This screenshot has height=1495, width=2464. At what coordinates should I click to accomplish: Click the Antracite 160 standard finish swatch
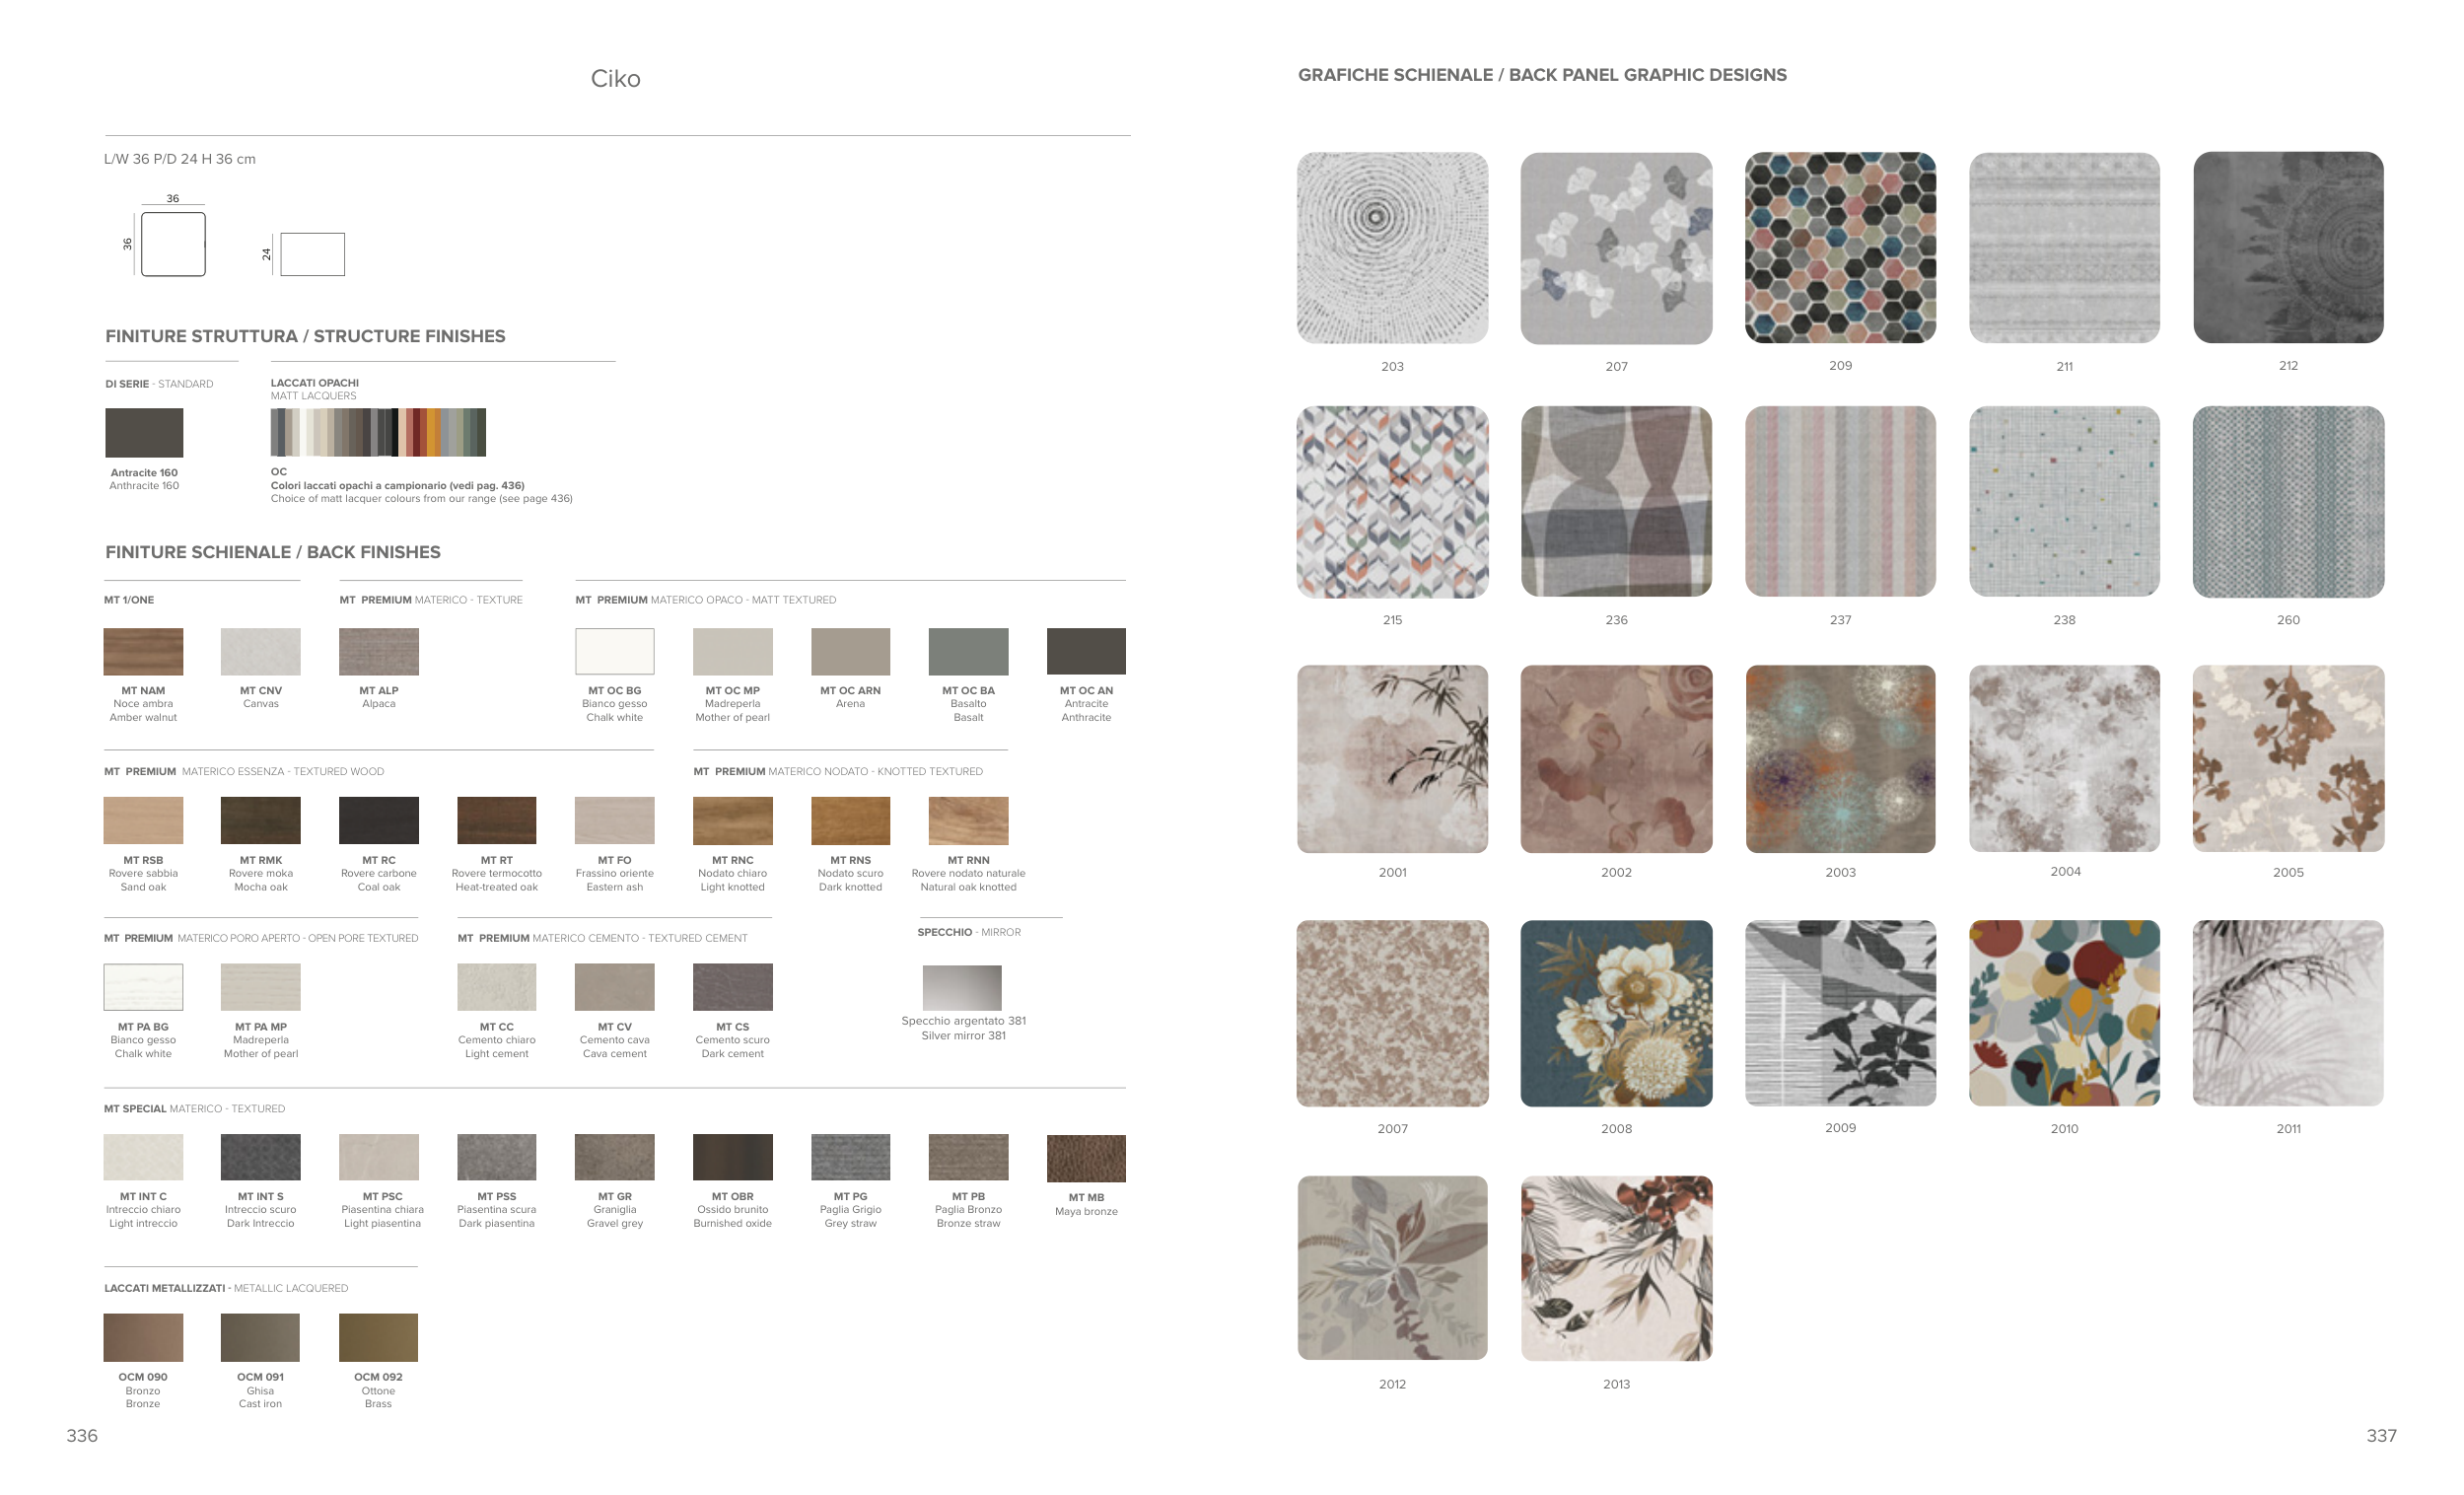pos(144,432)
